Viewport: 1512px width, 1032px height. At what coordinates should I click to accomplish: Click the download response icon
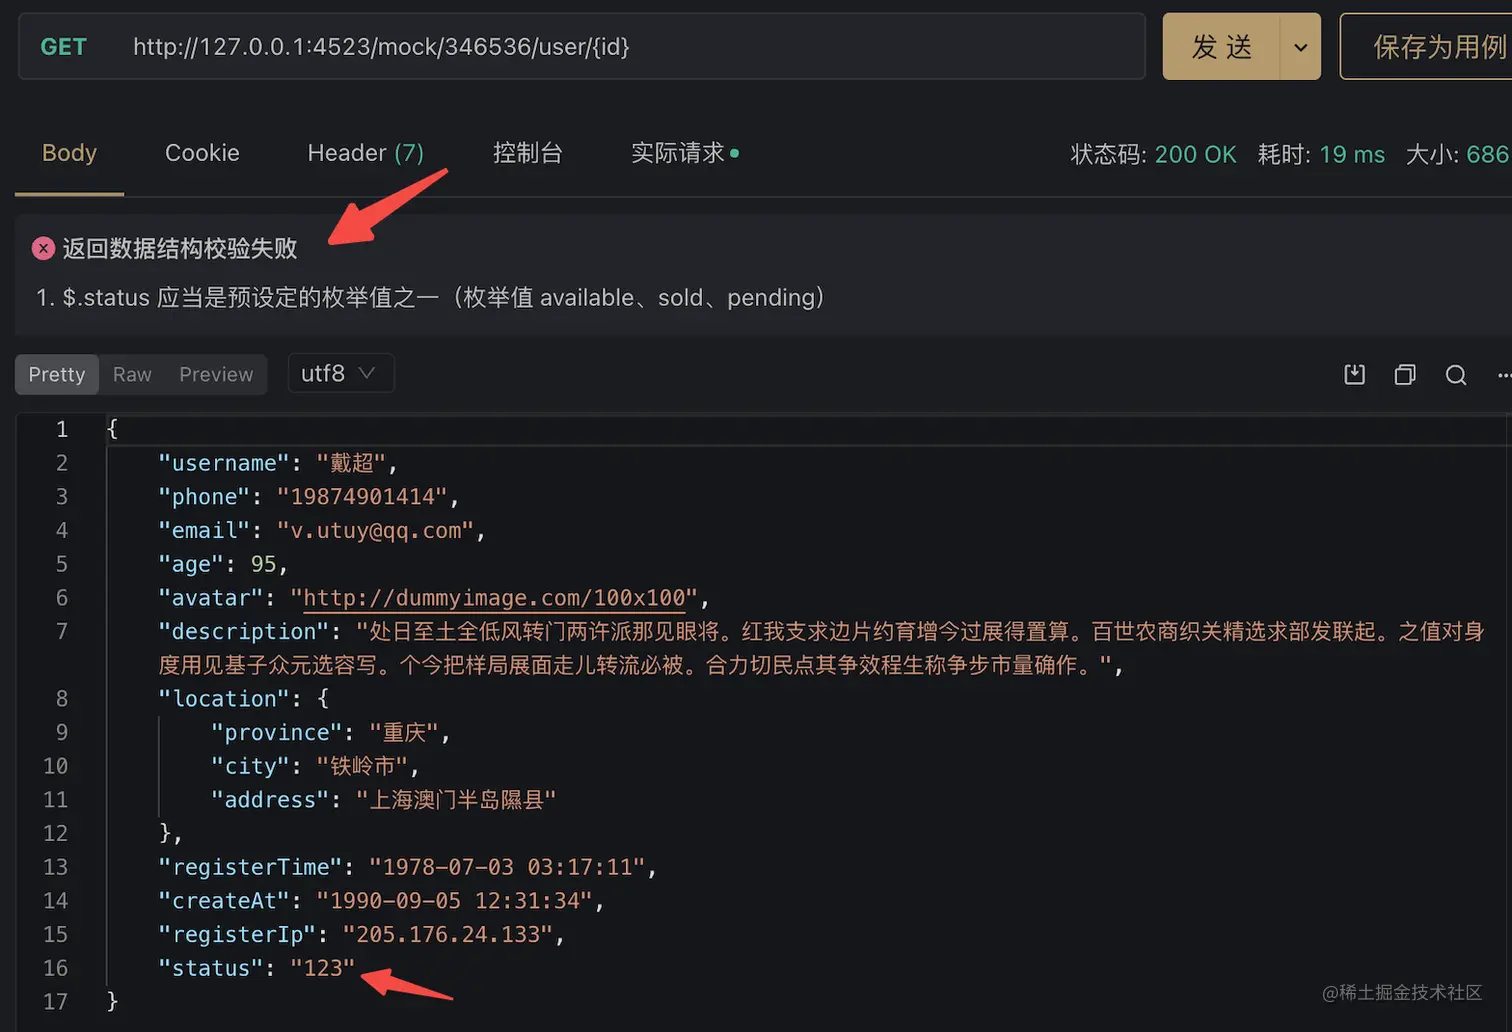click(x=1354, y=374)
